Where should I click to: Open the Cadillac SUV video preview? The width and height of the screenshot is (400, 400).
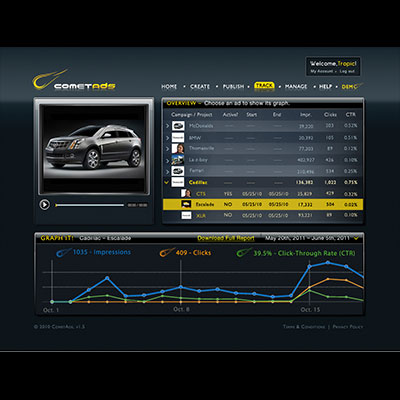click(x=93, y=149)
